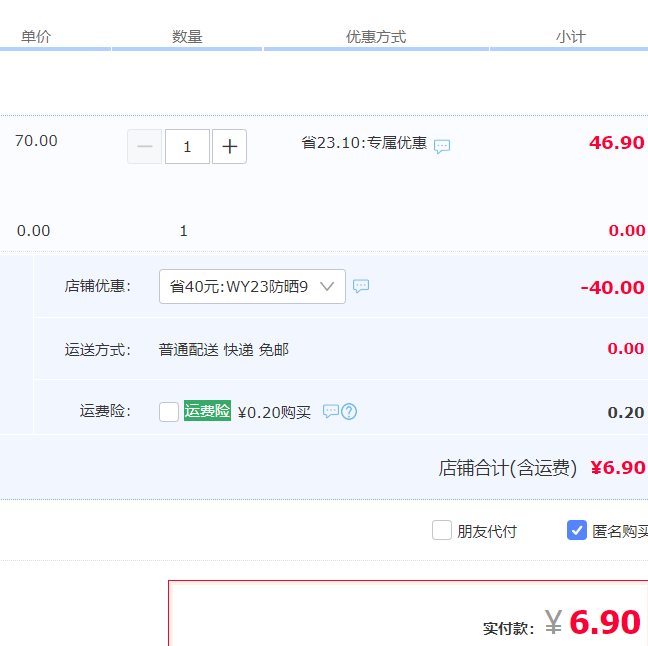Click the 优惠方式 column header

coord(376,37)
